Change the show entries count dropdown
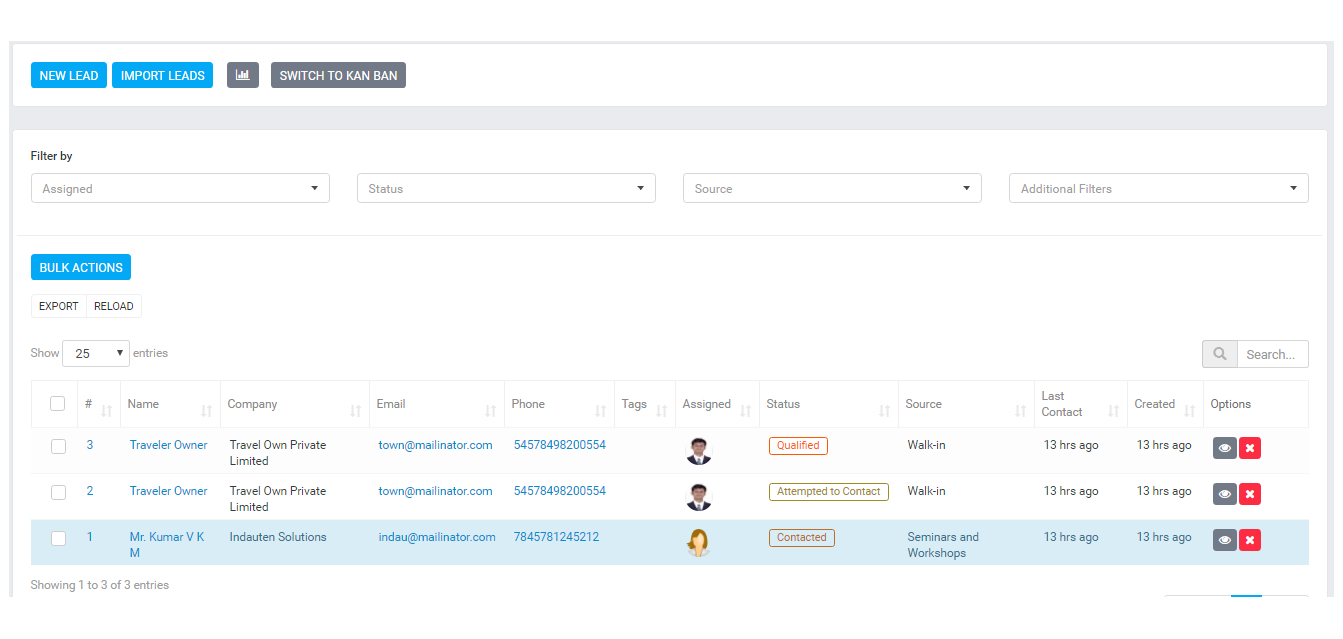This screenshot has height=639, width=1343. tap(96, 353)
